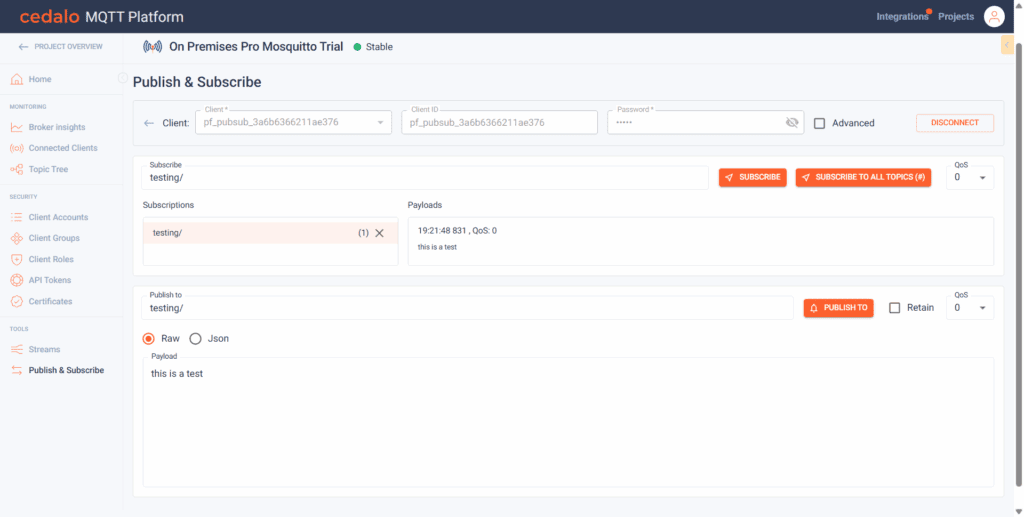
Task: Open Connected Clients in the sidebar
Action: tap(63, 148)
